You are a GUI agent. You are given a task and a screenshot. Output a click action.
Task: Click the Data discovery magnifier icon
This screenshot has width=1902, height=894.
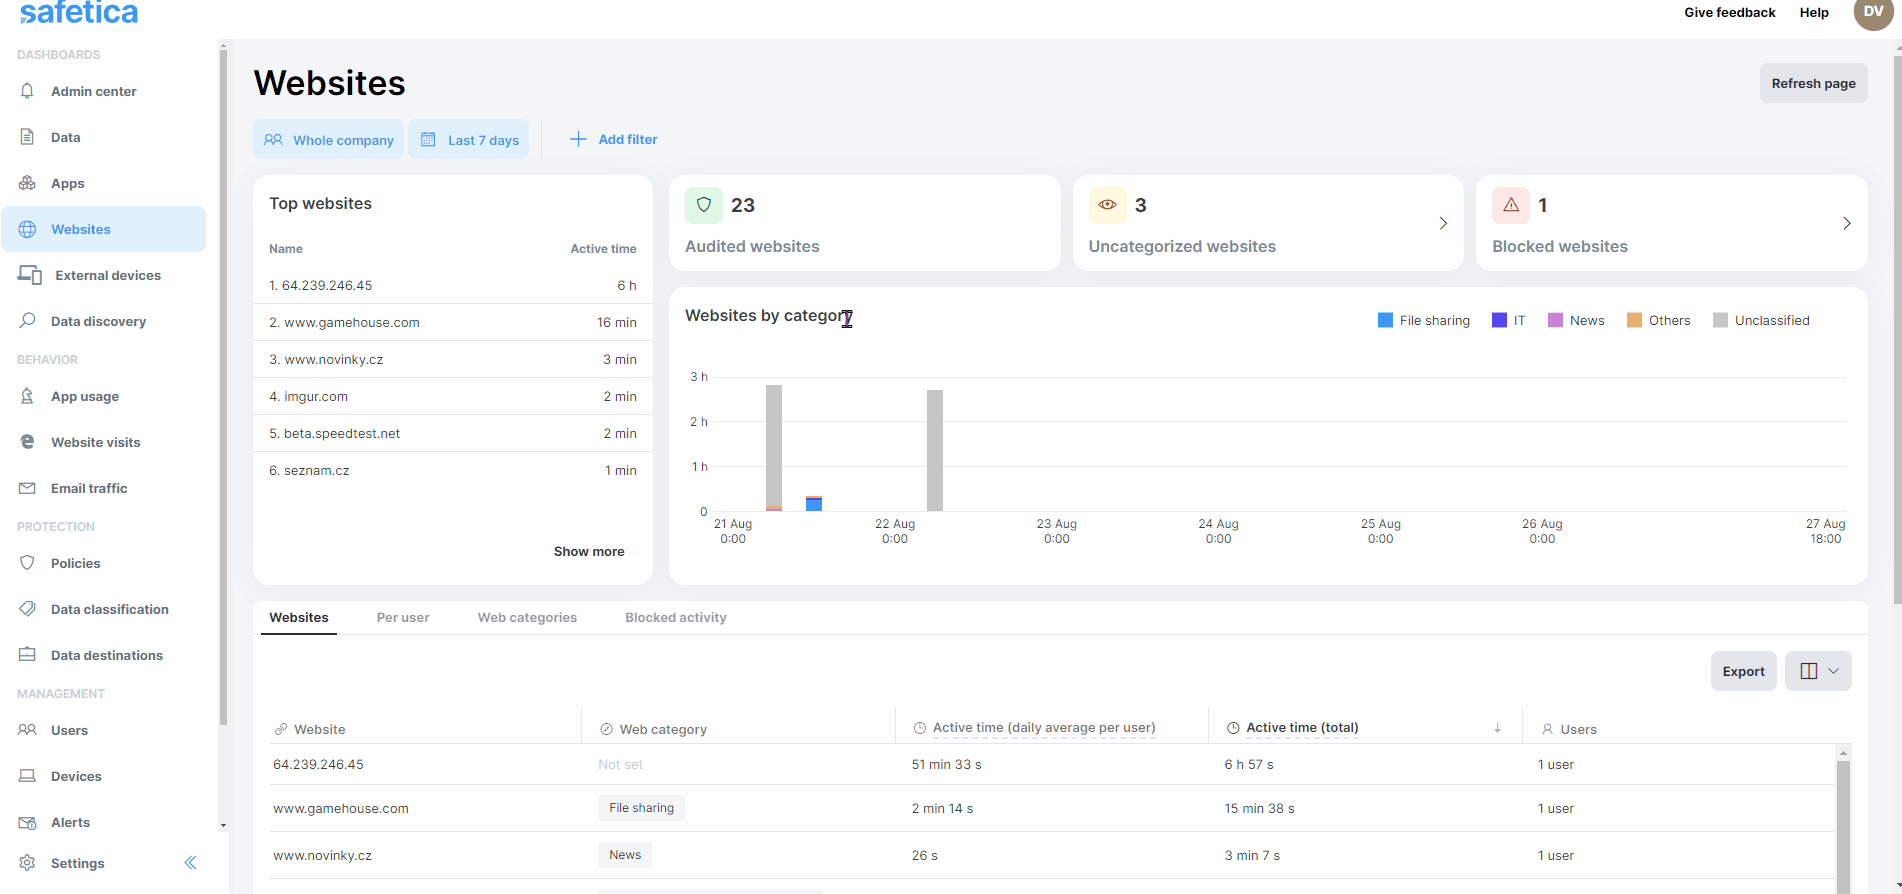27,321
